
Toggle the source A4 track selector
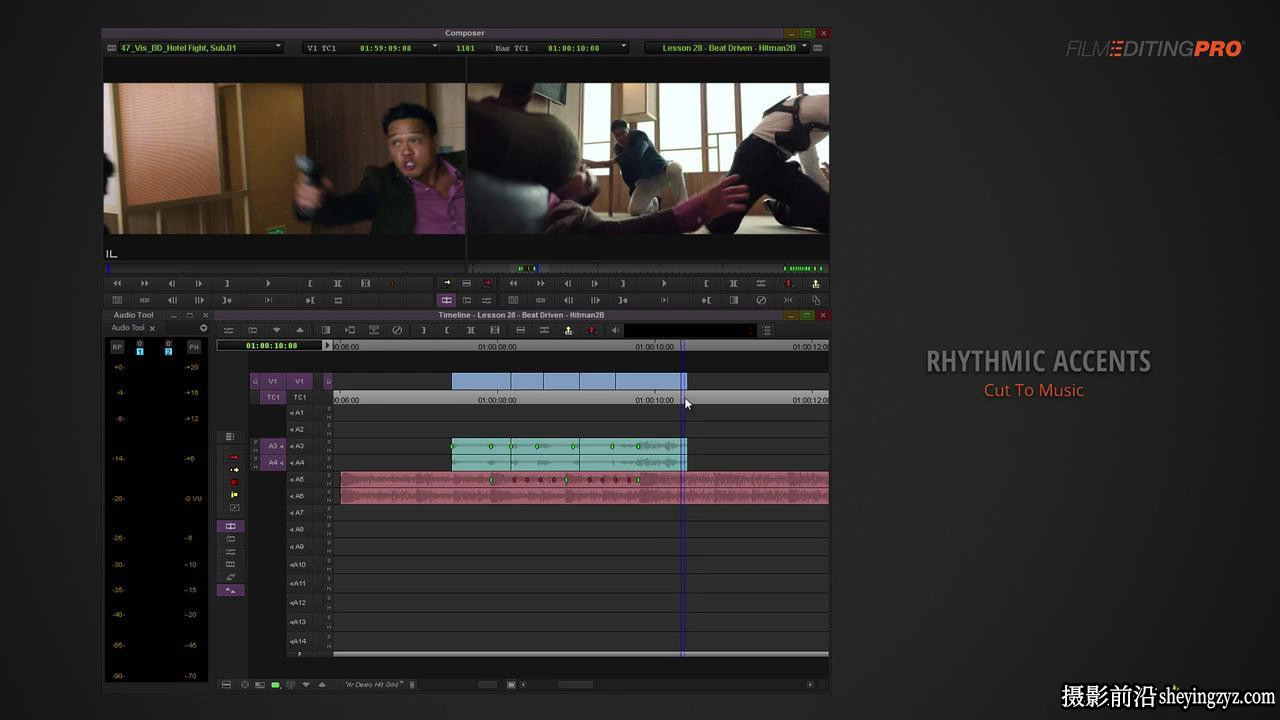coord(272,463)
